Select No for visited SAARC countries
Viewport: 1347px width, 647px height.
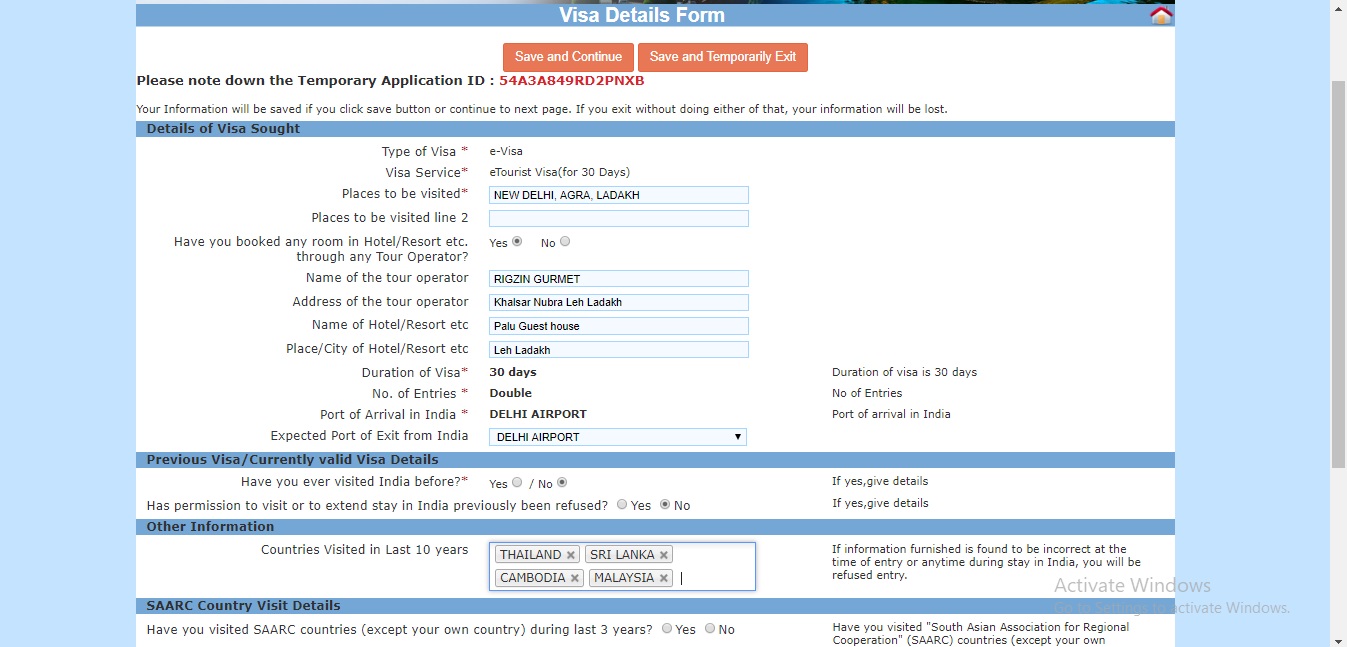click(710, 629)
